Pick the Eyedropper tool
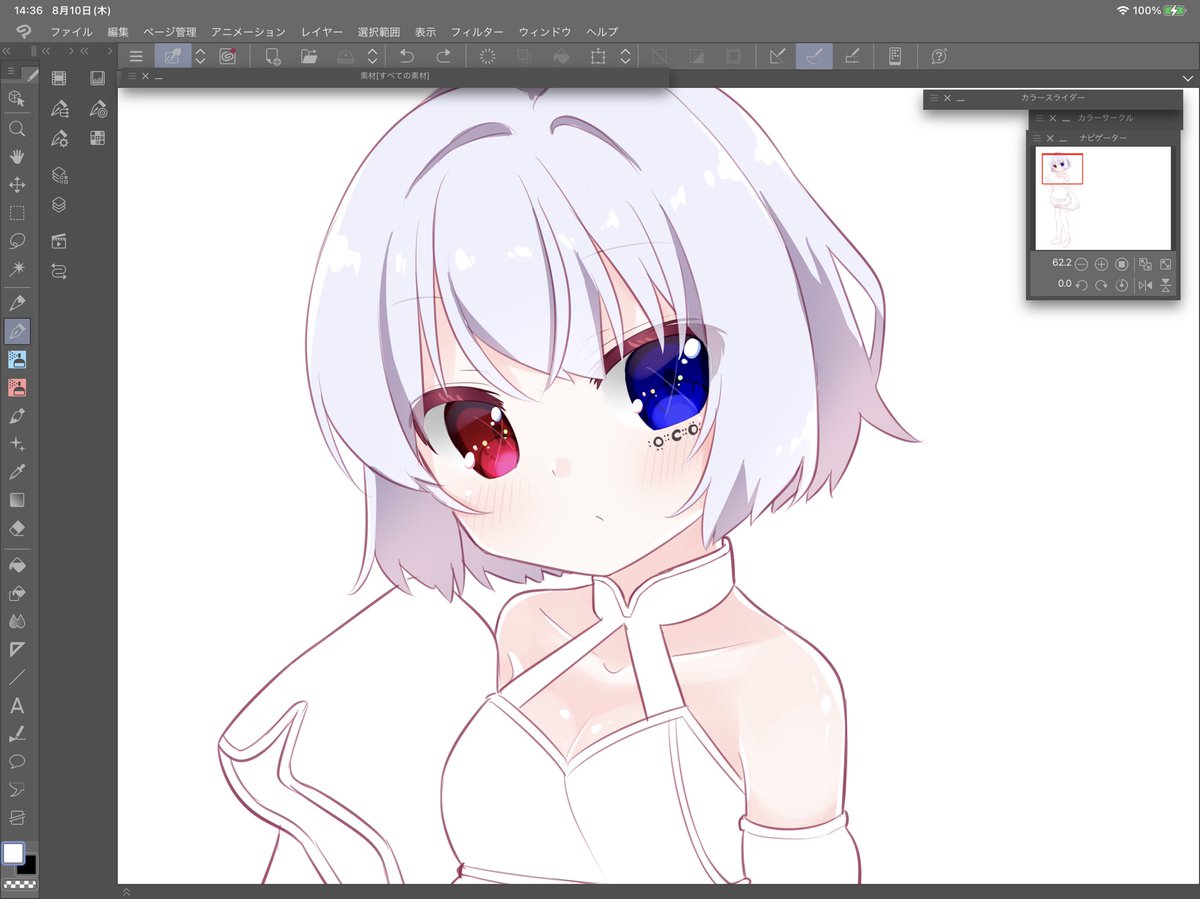 point(17,472)
